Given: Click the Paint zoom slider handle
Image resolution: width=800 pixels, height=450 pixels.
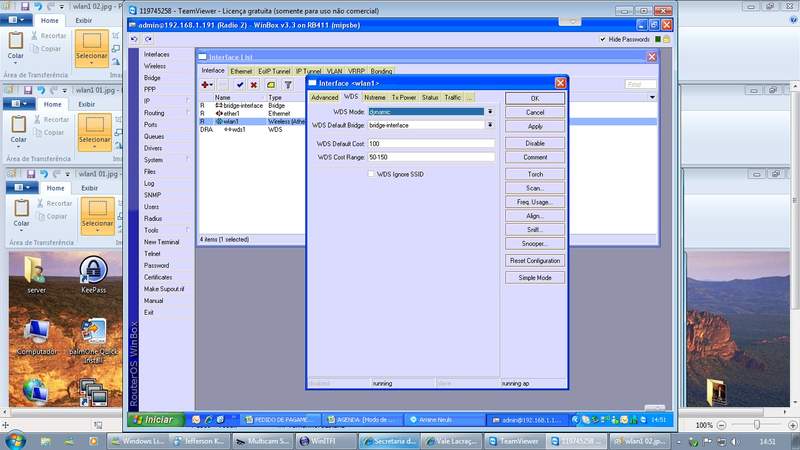Looking at the screenshot, I should click(757, 425).
